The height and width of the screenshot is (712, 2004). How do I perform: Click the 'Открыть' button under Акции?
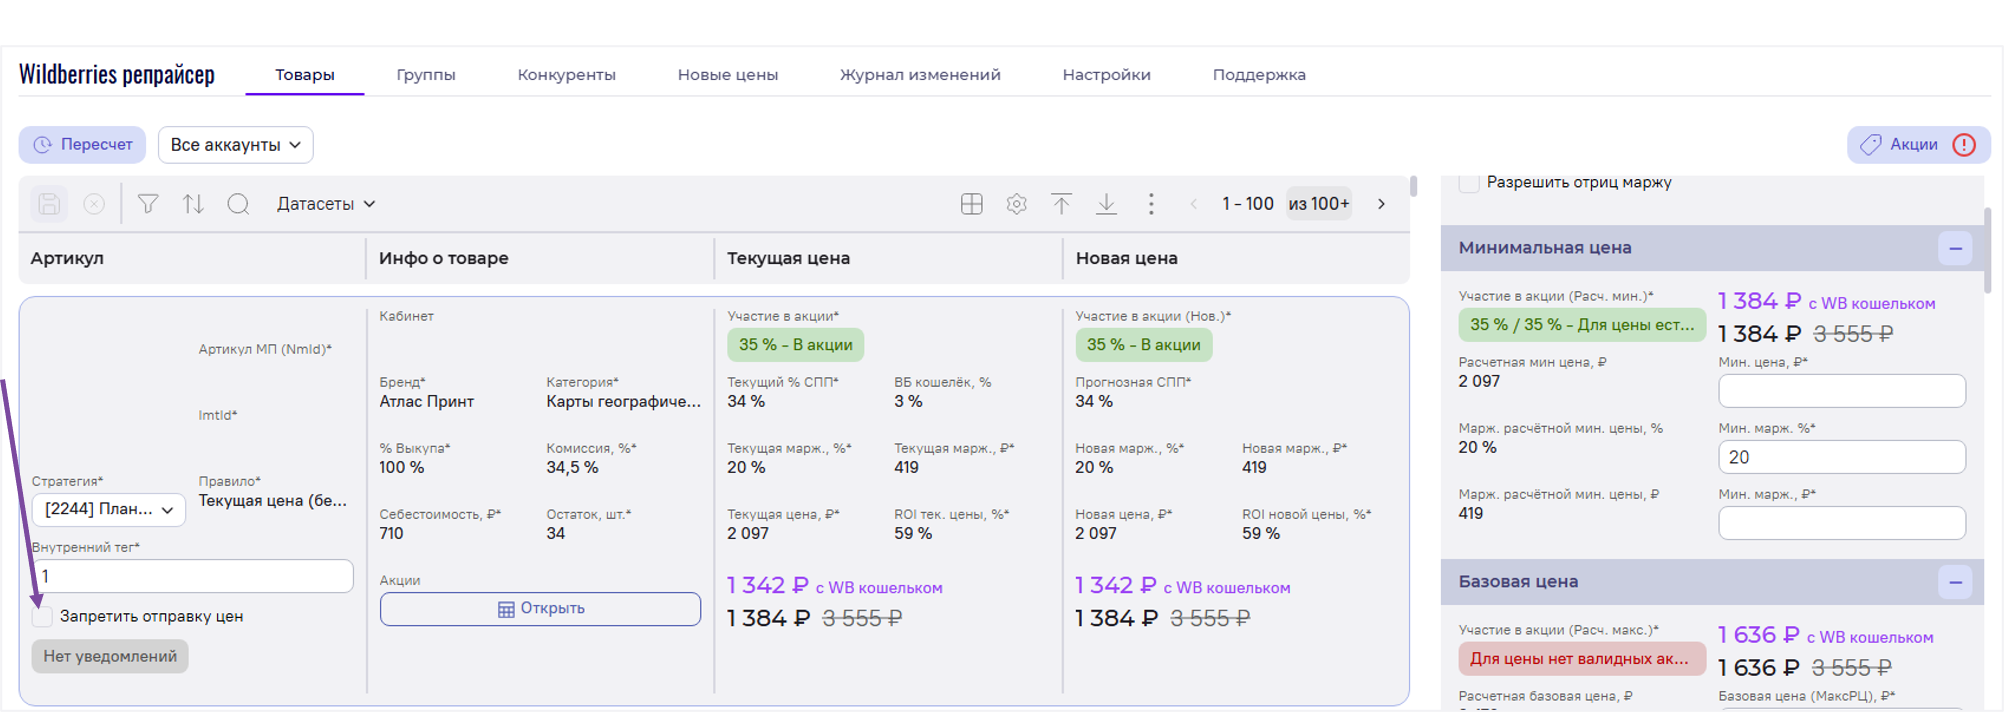click(x=540, y=609)
